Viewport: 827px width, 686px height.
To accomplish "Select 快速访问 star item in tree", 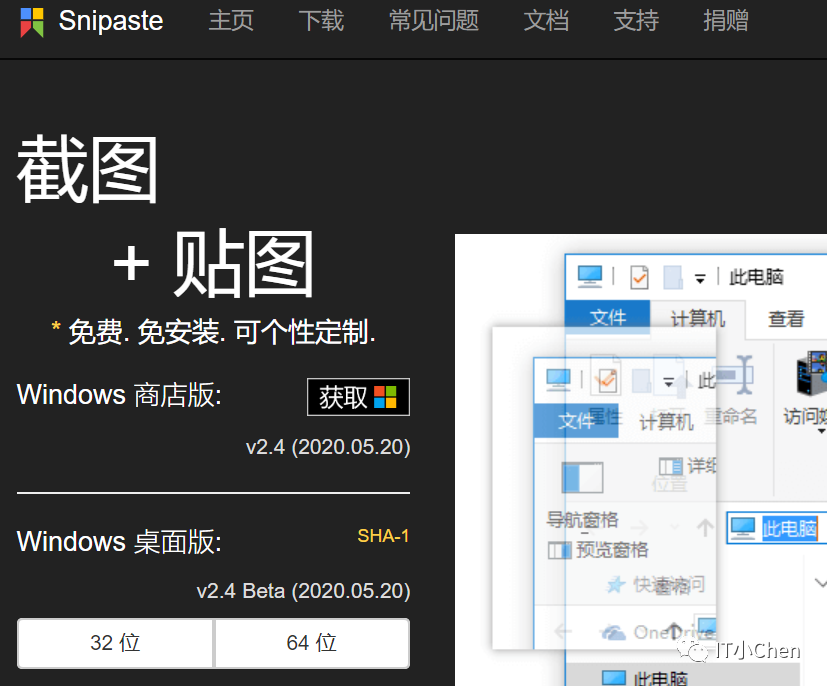I will pyautogui.click(x=656, y=585).
